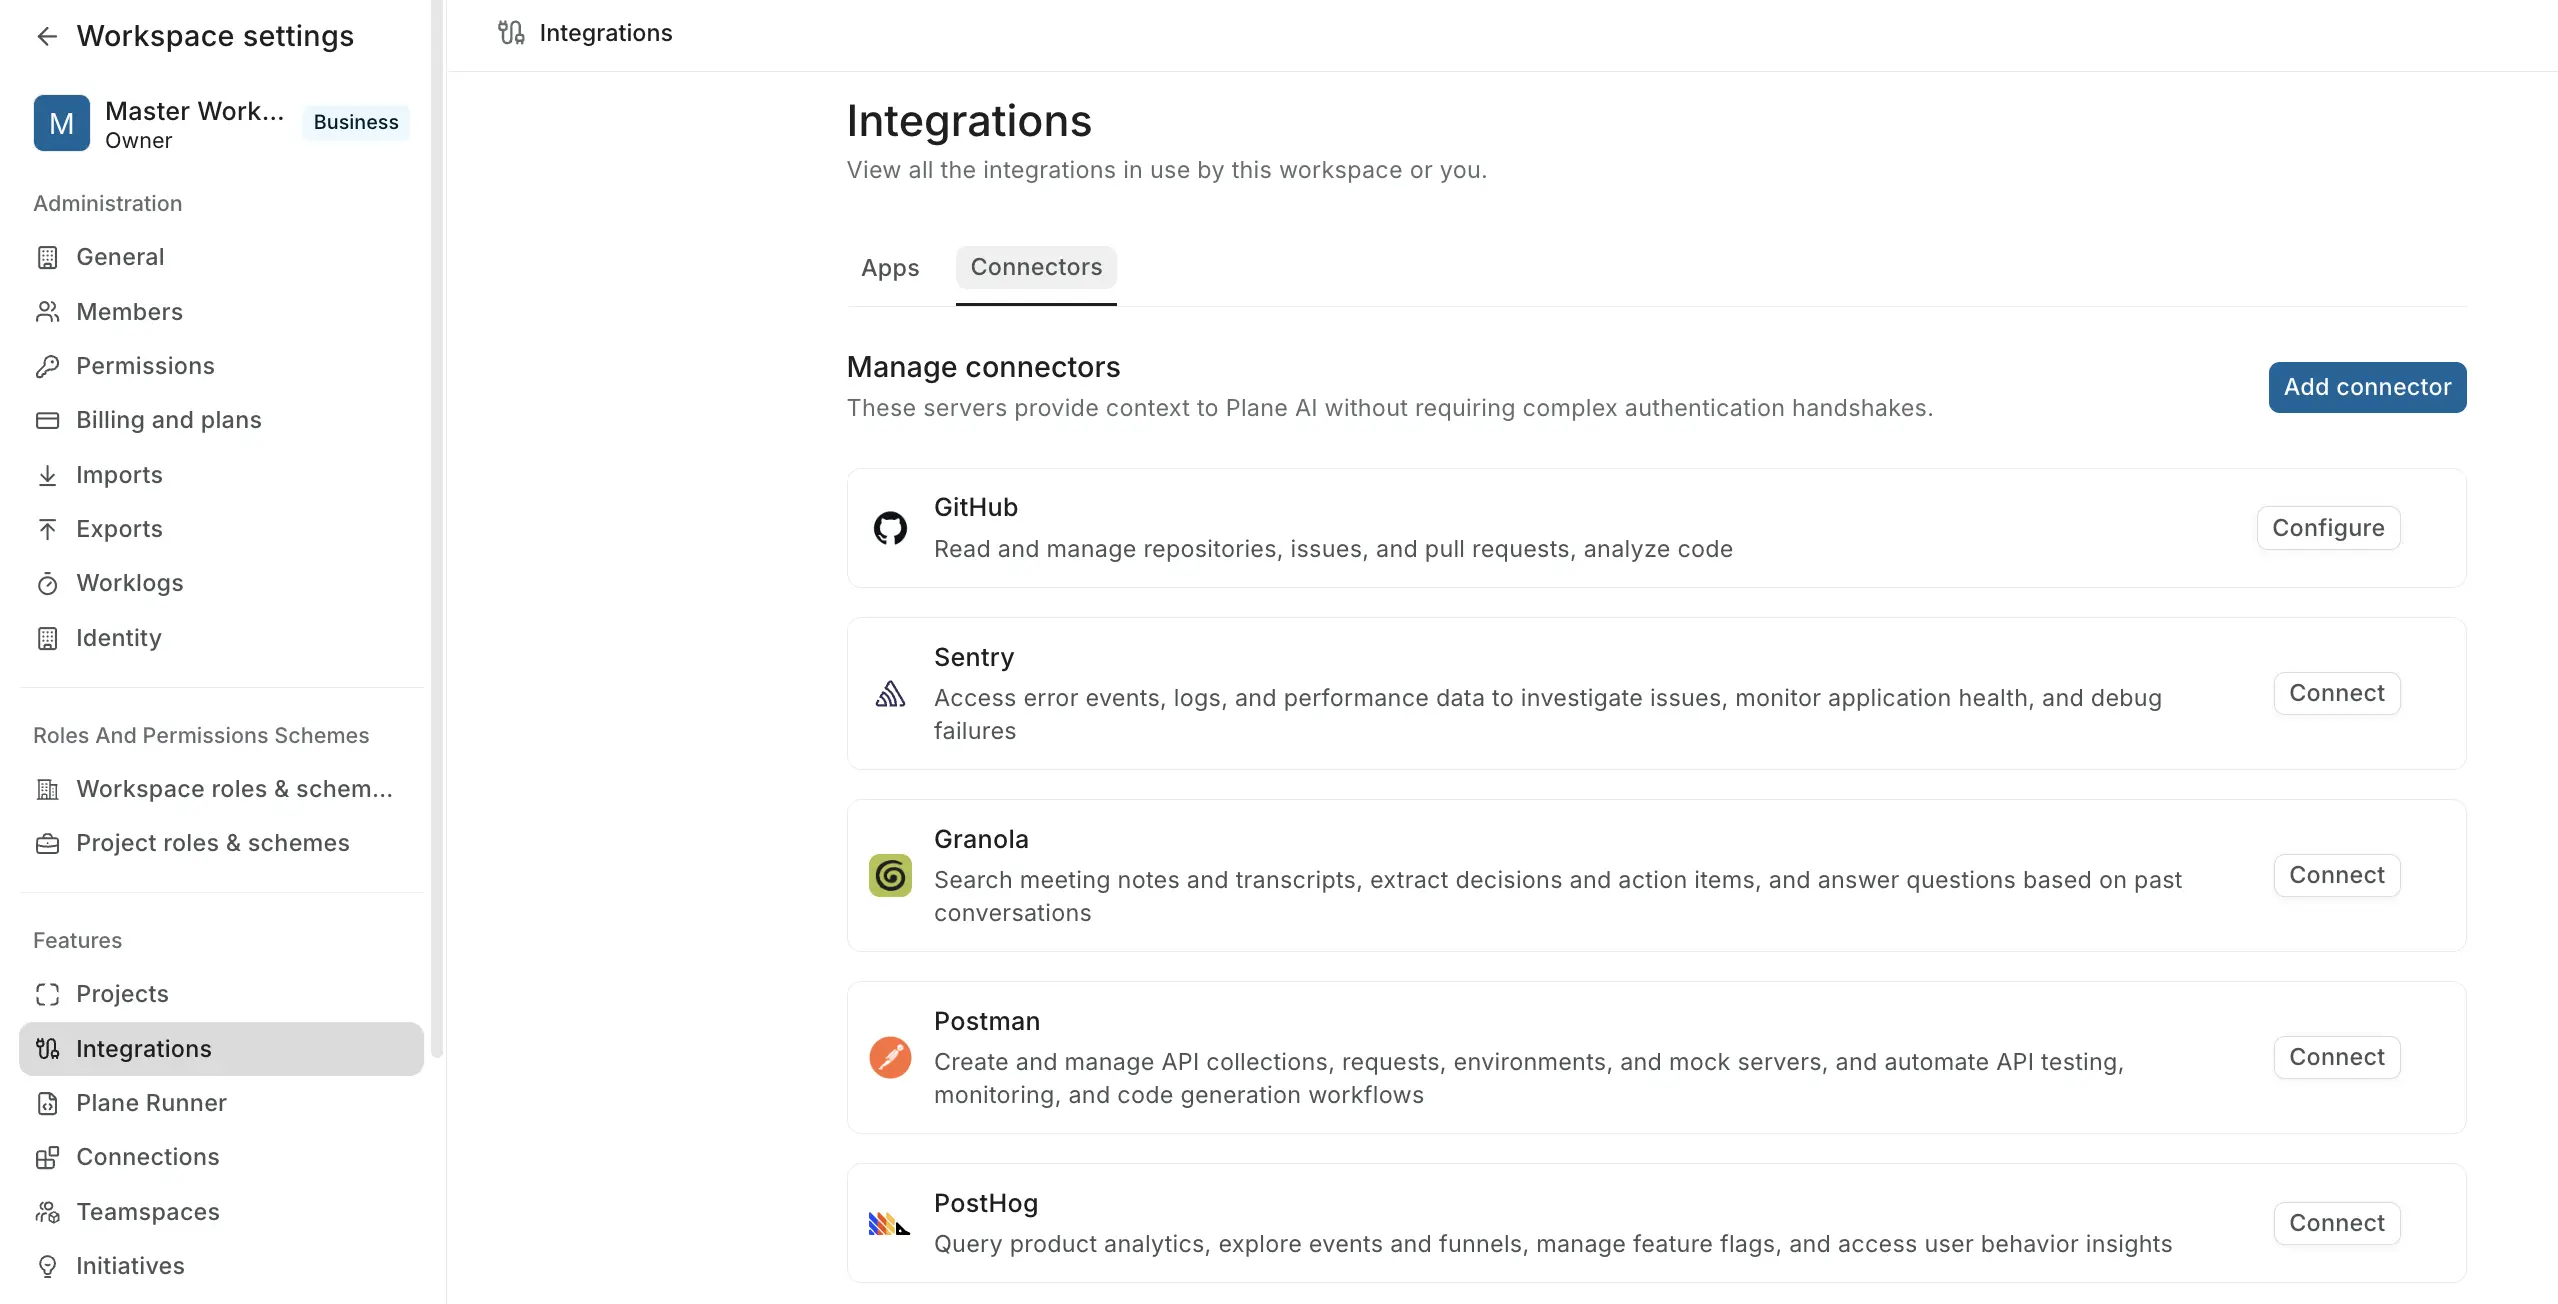
Task: Click the GitHub logo icon
Action: coord(890,528)
